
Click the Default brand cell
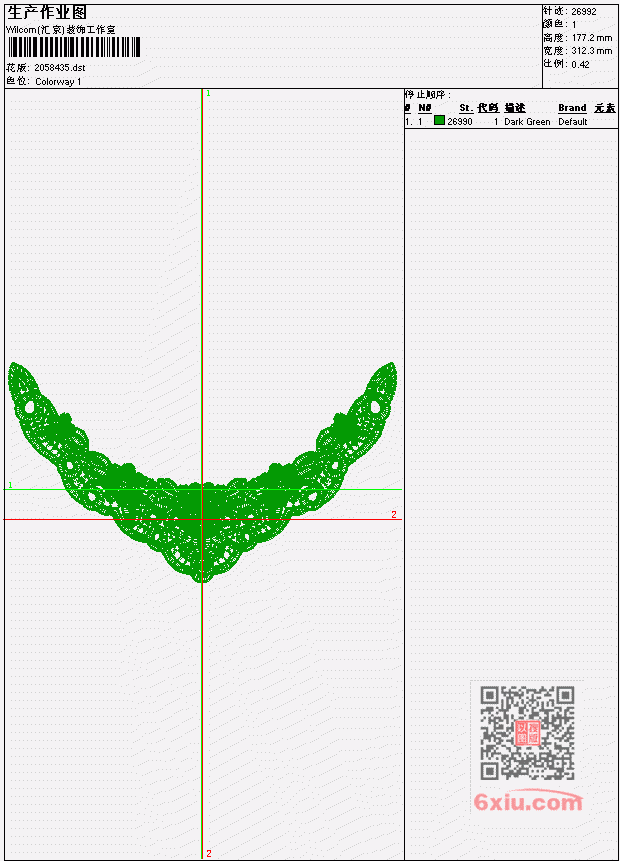[x=573, y=121]
